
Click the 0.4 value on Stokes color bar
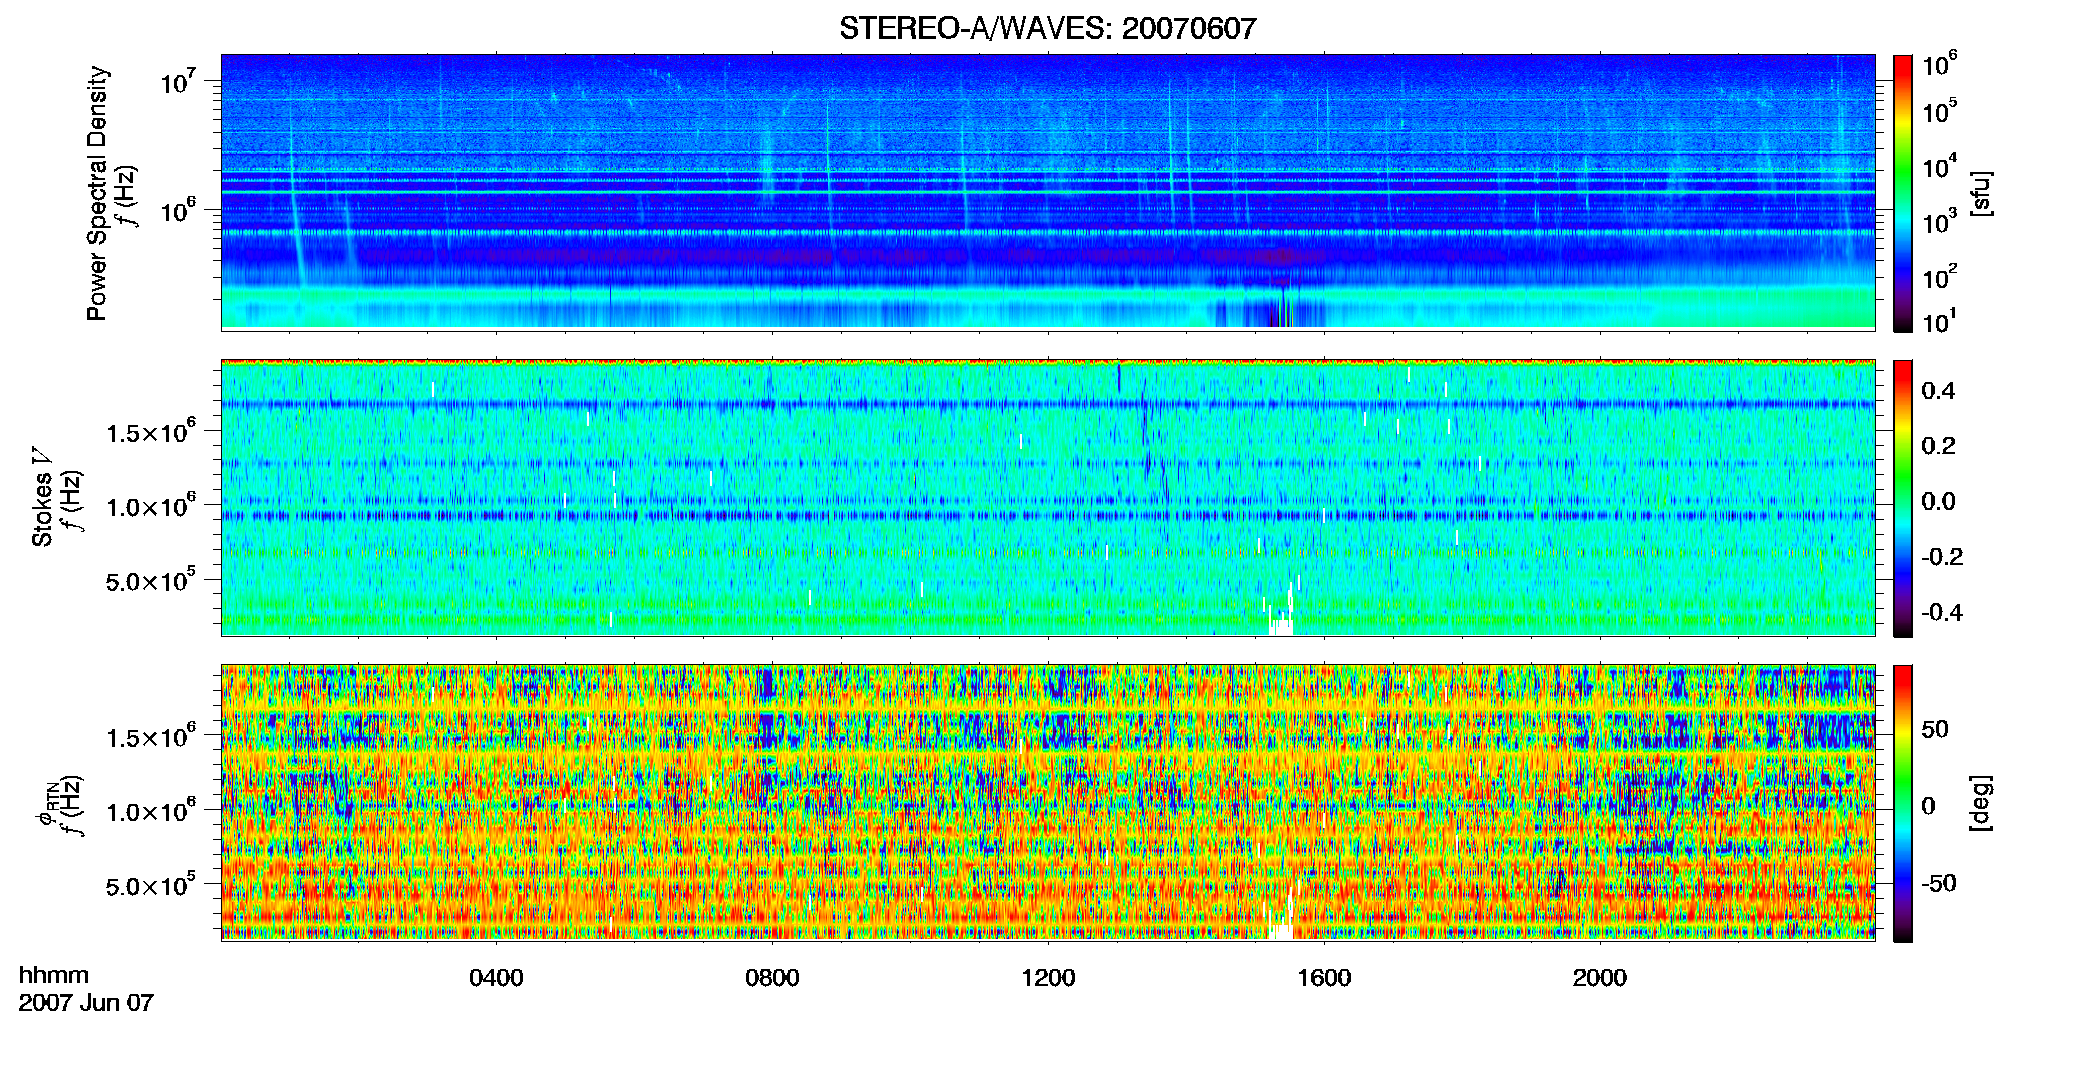point(1938,391)
